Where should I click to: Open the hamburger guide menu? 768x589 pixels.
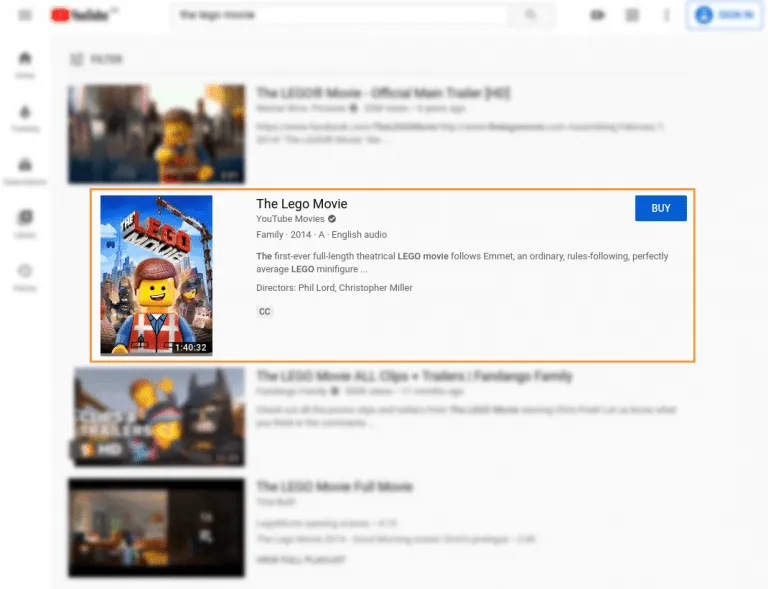pyautogui.click(x=24, y=15)
